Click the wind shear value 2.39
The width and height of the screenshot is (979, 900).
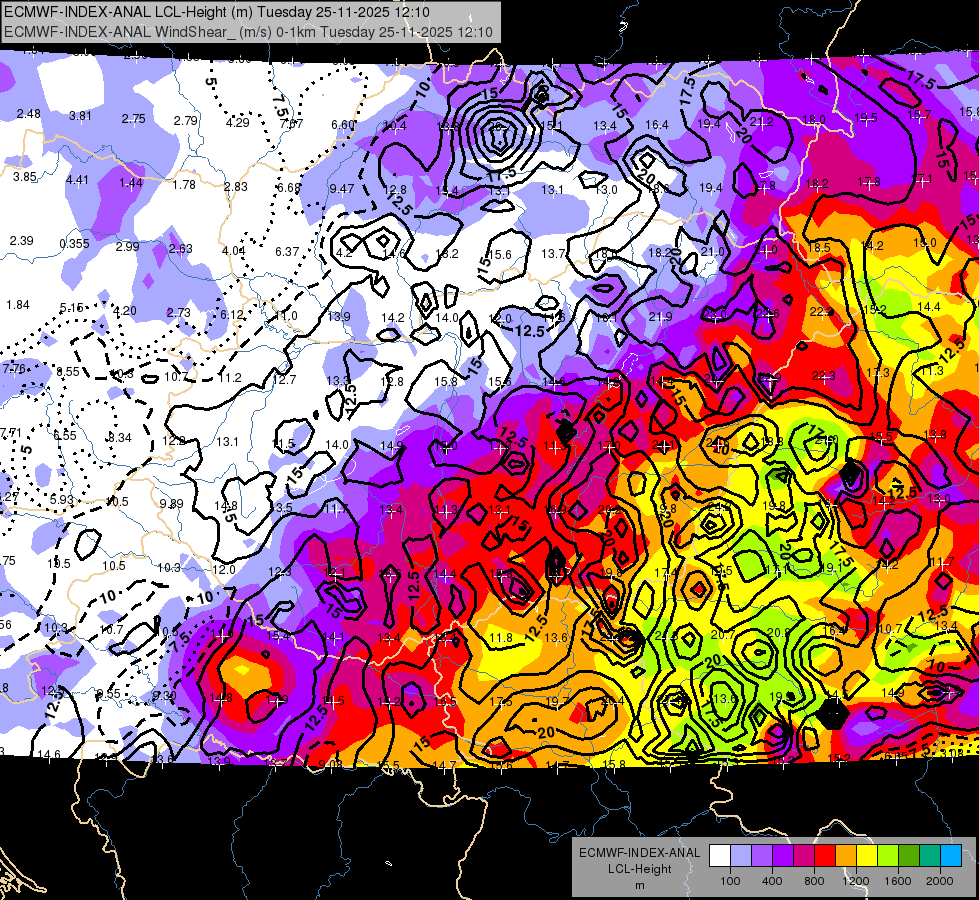[21, 240]
